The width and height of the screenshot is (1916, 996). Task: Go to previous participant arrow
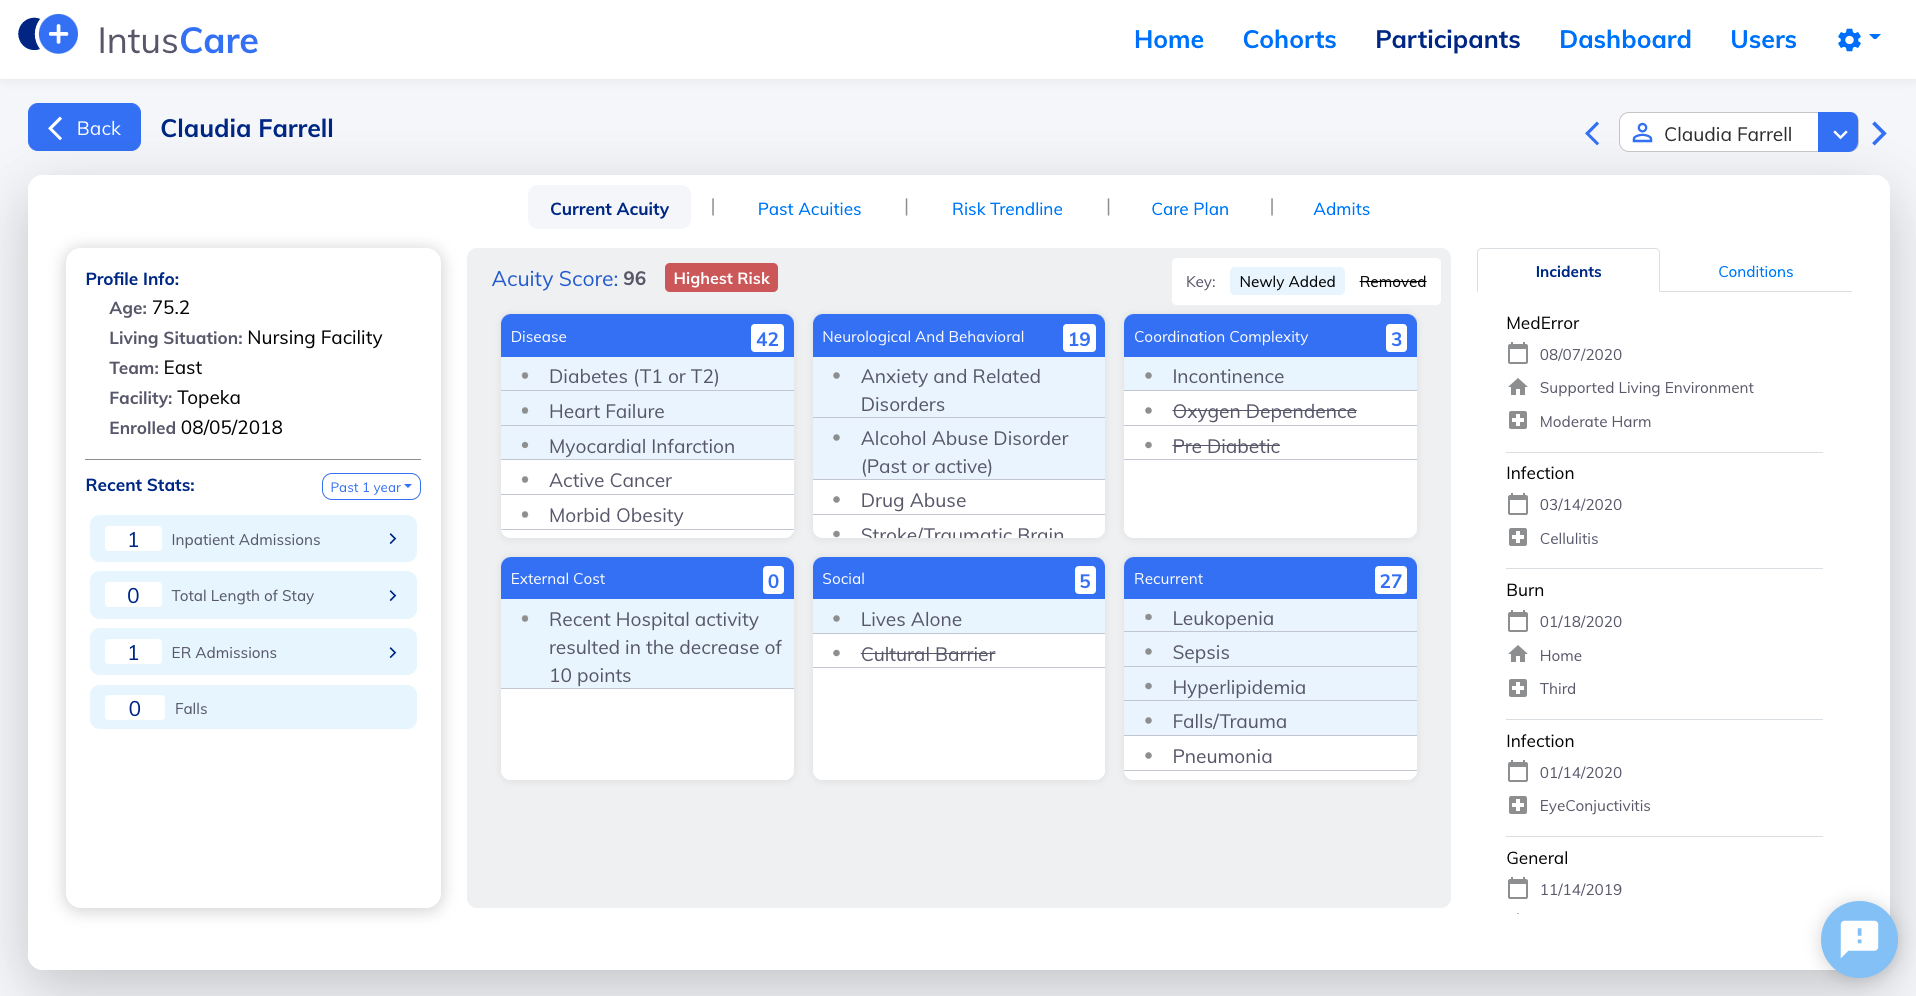point(1592,133)
